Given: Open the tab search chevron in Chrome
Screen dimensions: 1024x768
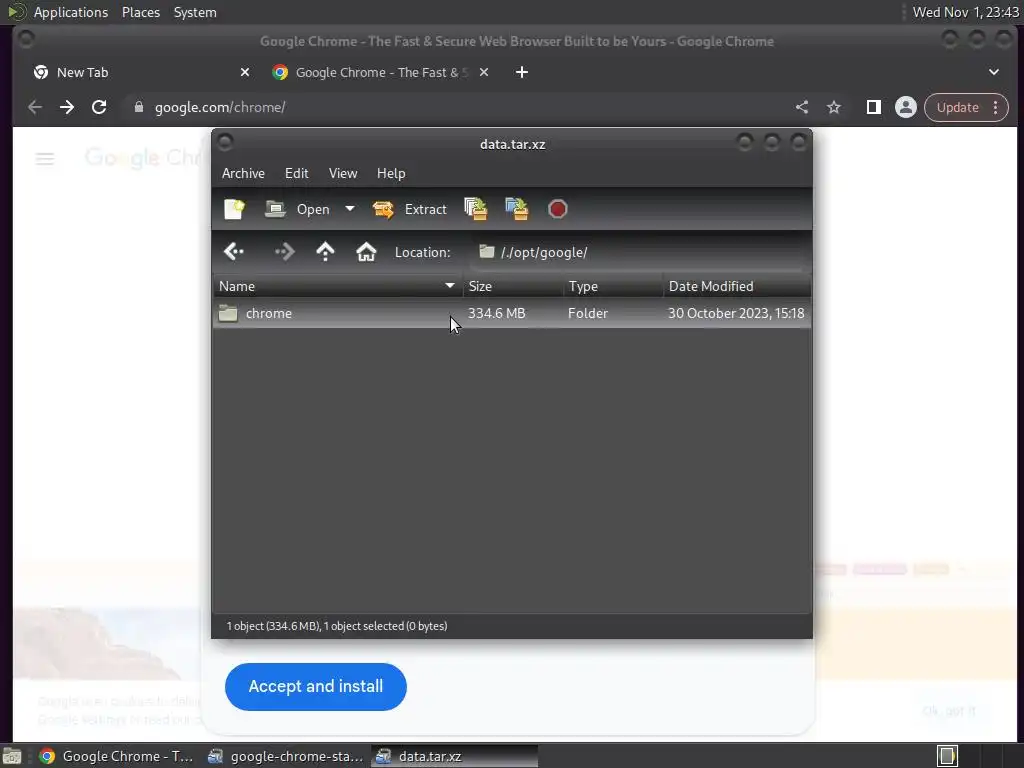Looking at the screenshot, I should click(993, 72).
